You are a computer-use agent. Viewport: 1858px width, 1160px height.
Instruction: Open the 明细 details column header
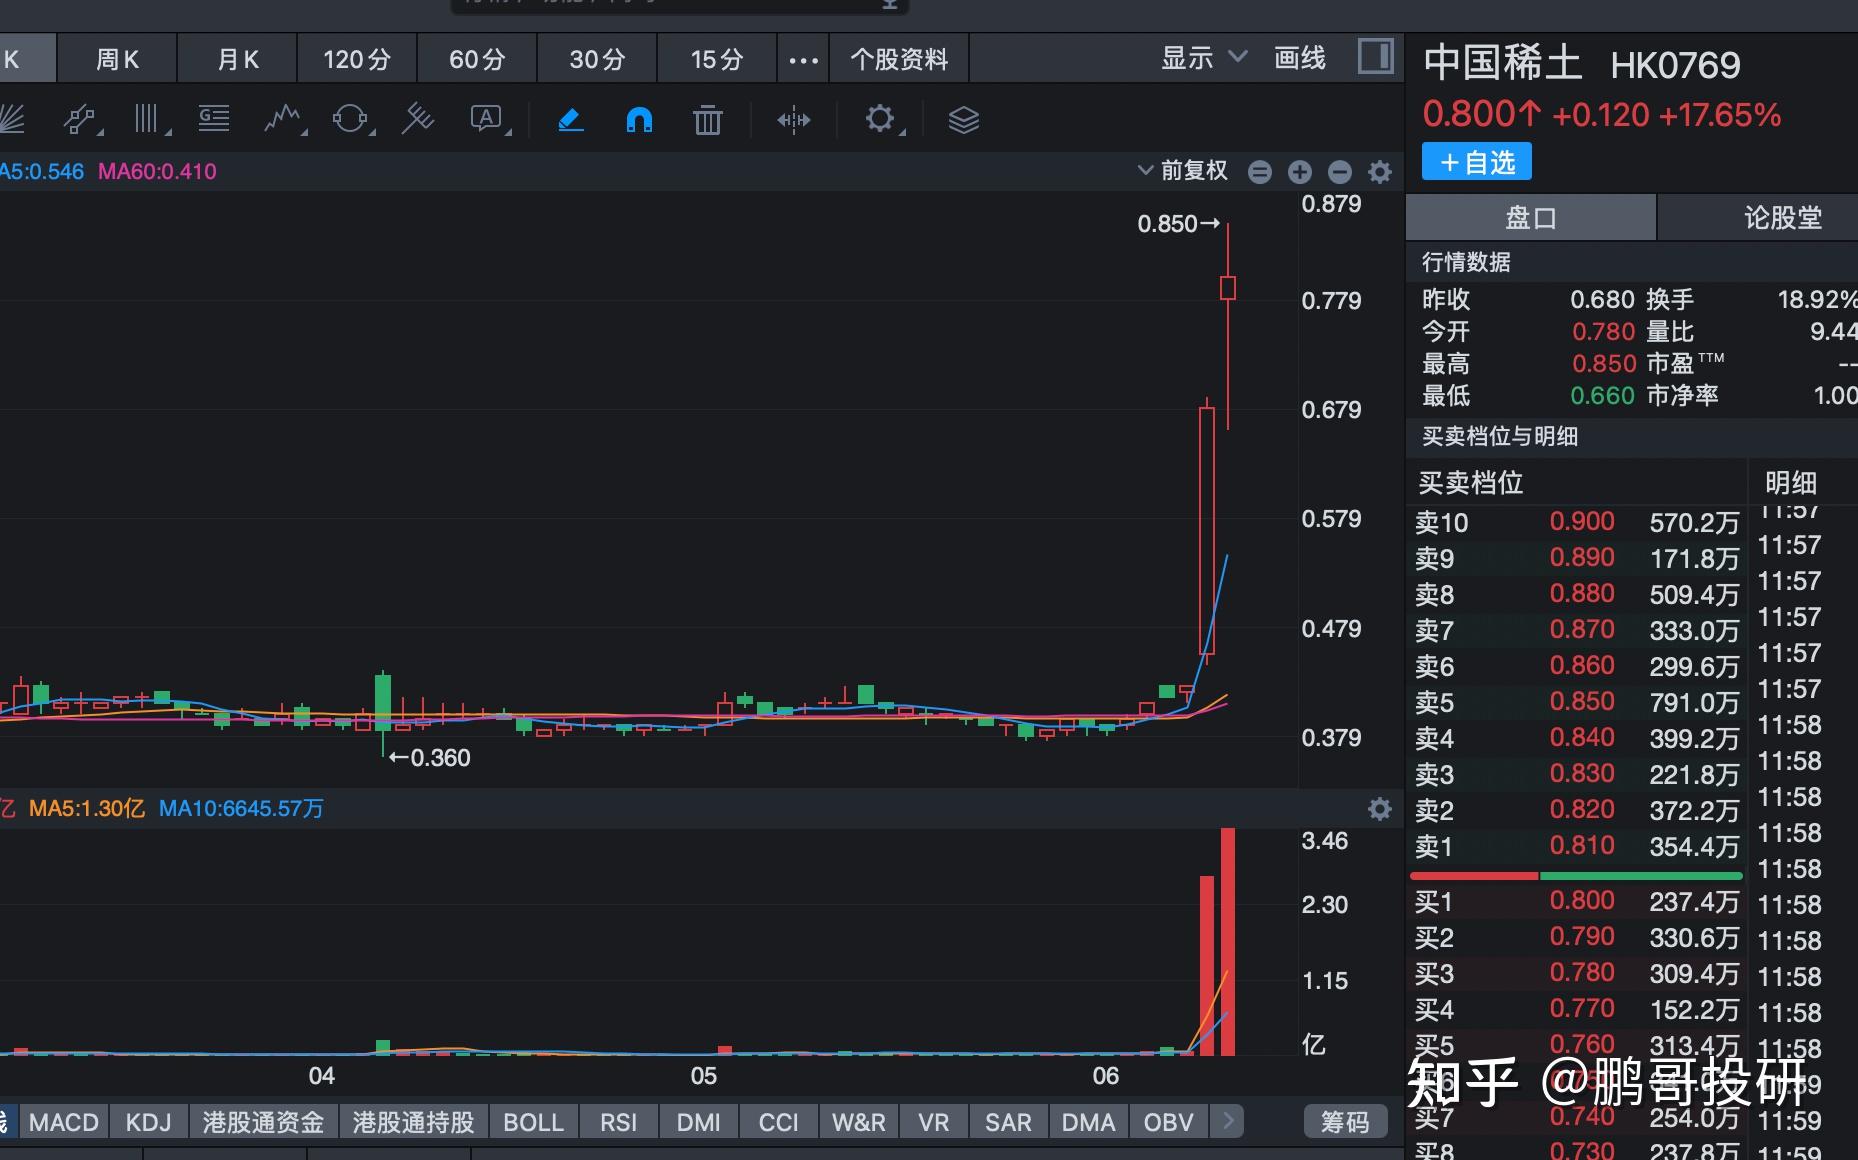(x=1790, y=483)
